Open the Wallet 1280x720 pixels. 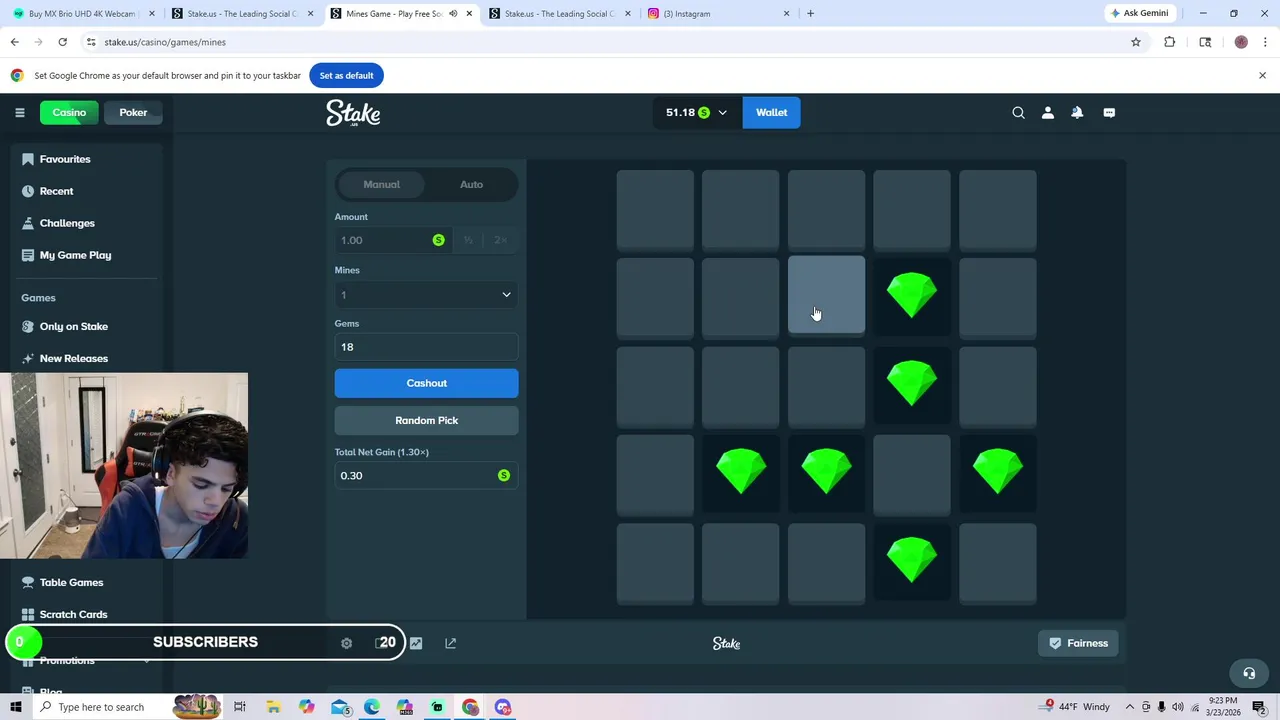click(771, 112)
